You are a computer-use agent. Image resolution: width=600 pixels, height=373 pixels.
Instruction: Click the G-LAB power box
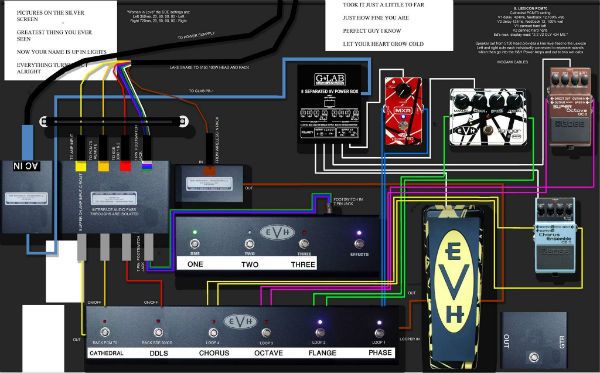pyautogui.click(x=330, y=105)
